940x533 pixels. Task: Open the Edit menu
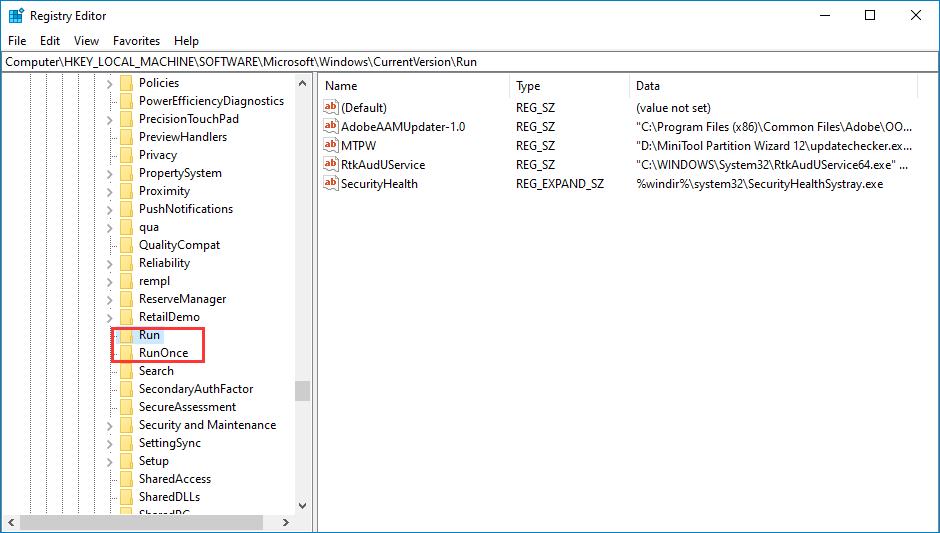(50, 41)
